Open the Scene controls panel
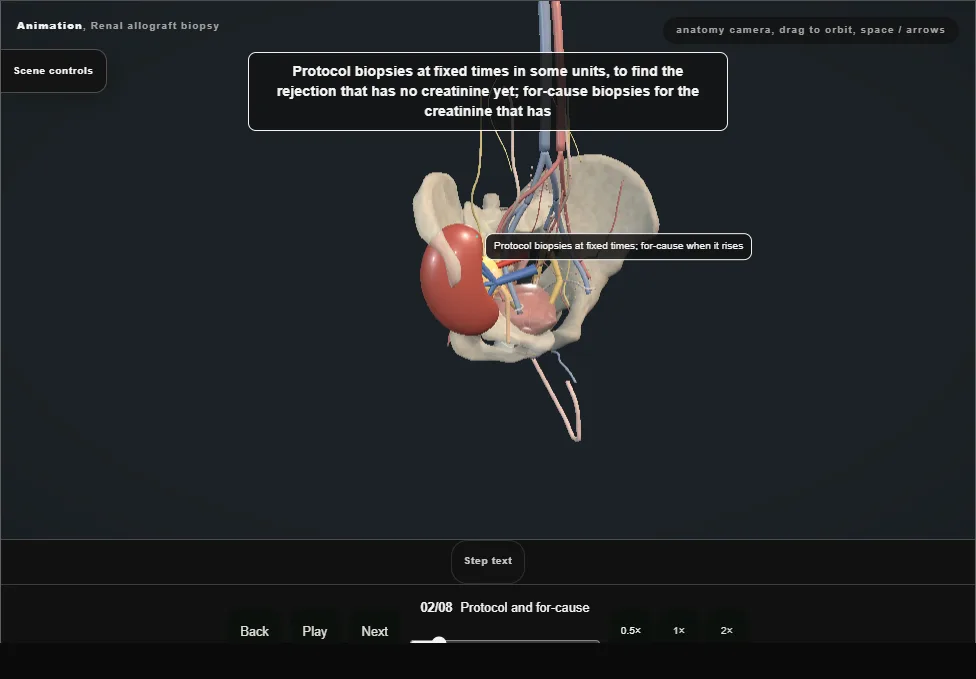Image resolution: width=976 pixels, height=679 pixels. tap(53, 71)
